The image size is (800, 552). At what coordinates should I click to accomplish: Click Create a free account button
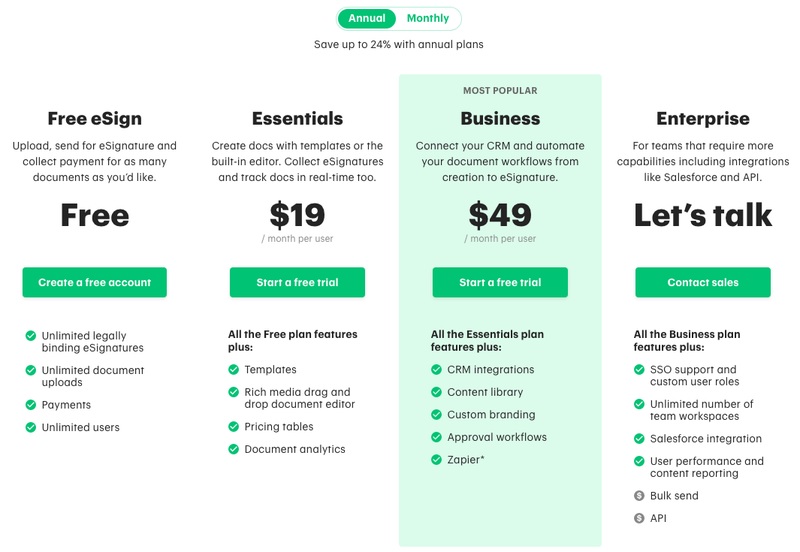tap(94, 282)
